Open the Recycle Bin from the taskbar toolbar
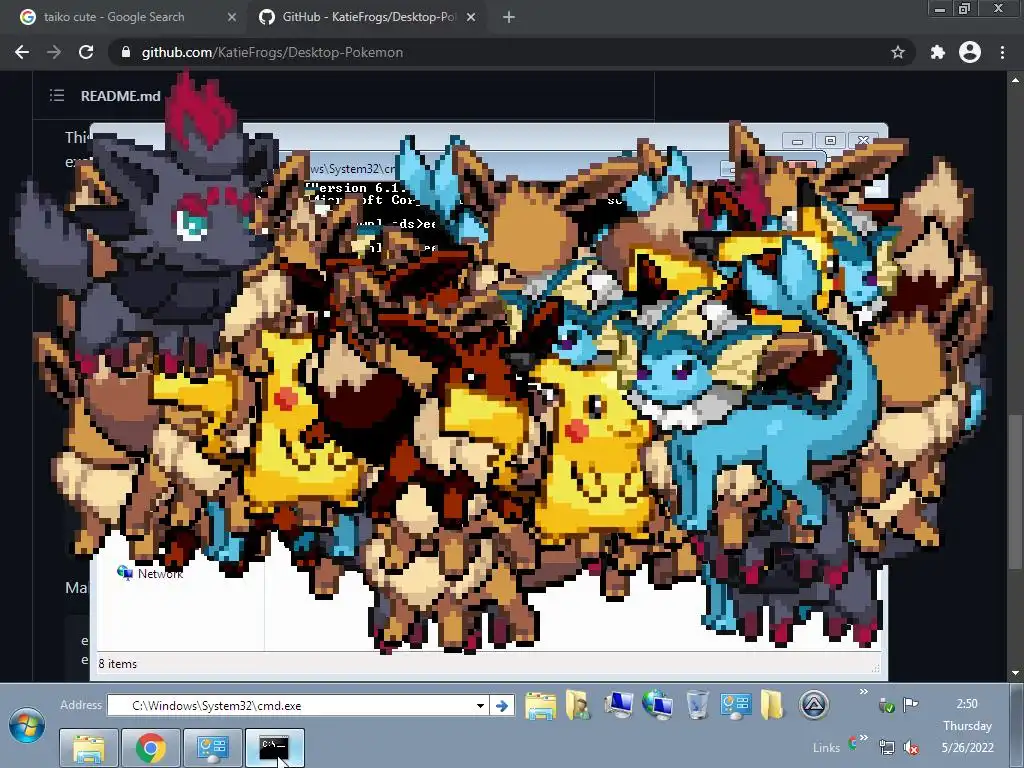 (697, 705)
